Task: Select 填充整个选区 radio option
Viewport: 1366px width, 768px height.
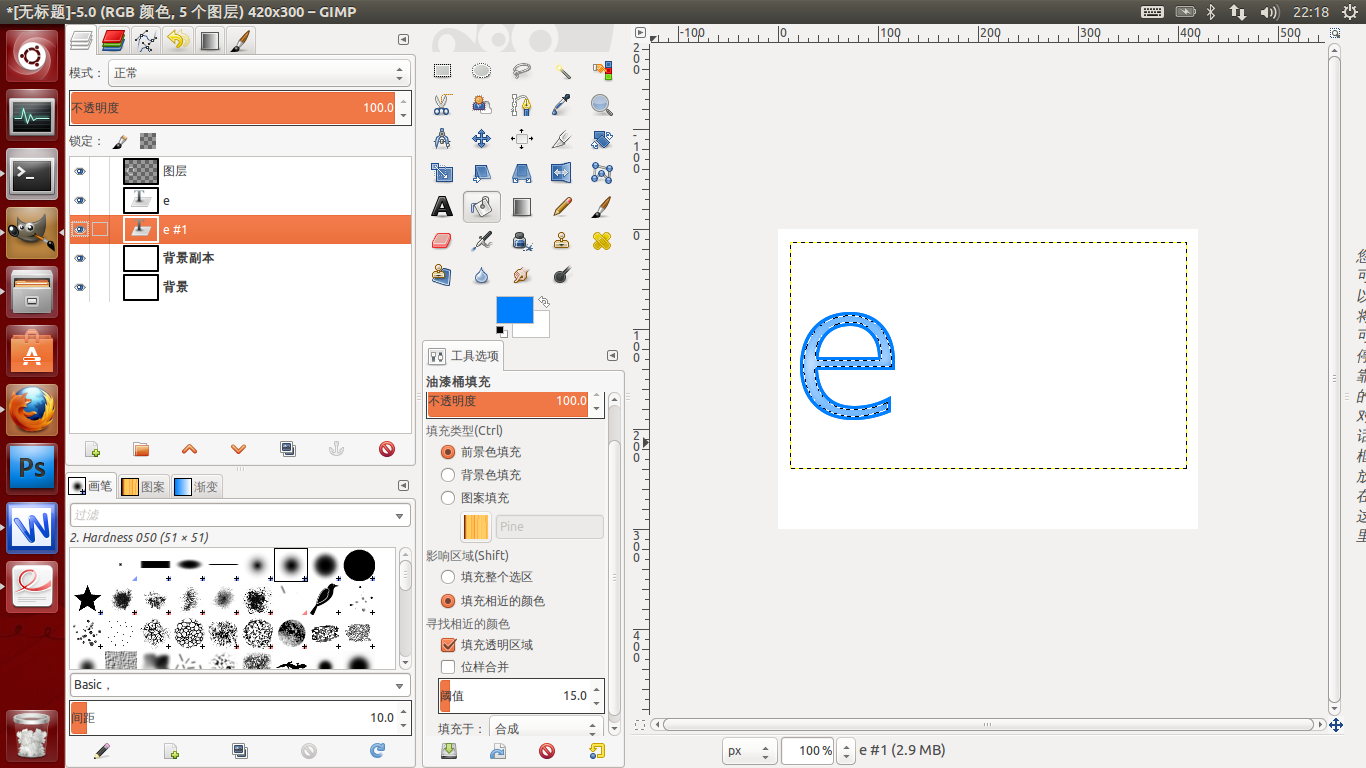Action: point(448,577)
